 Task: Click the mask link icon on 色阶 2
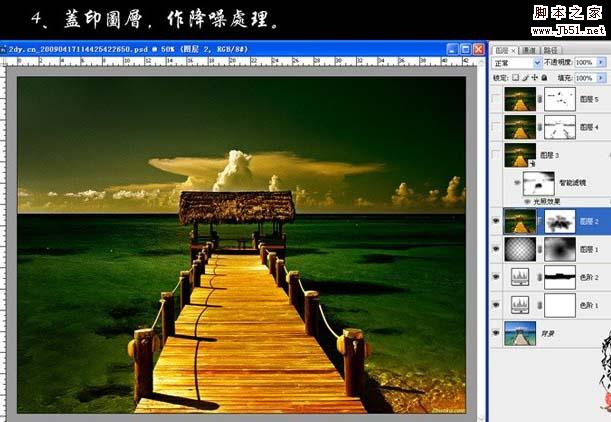click(540, 277)
